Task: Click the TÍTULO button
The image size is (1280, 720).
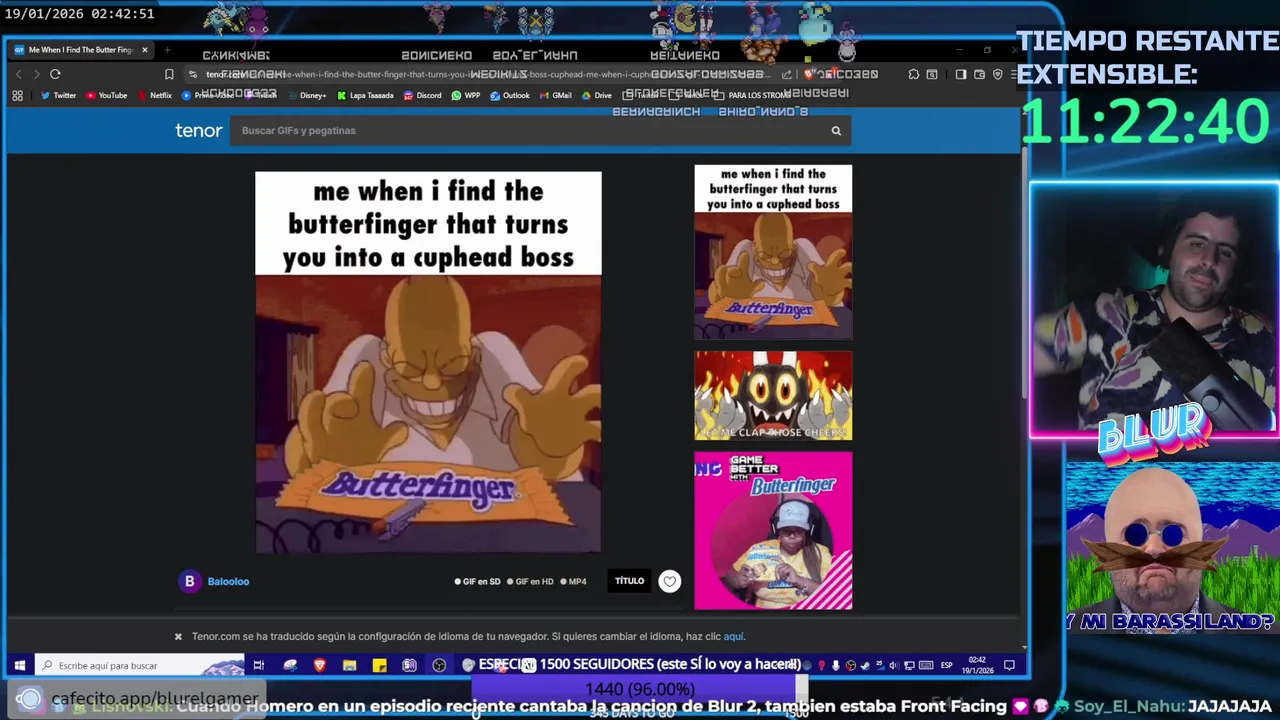Action: click(629, 581)
